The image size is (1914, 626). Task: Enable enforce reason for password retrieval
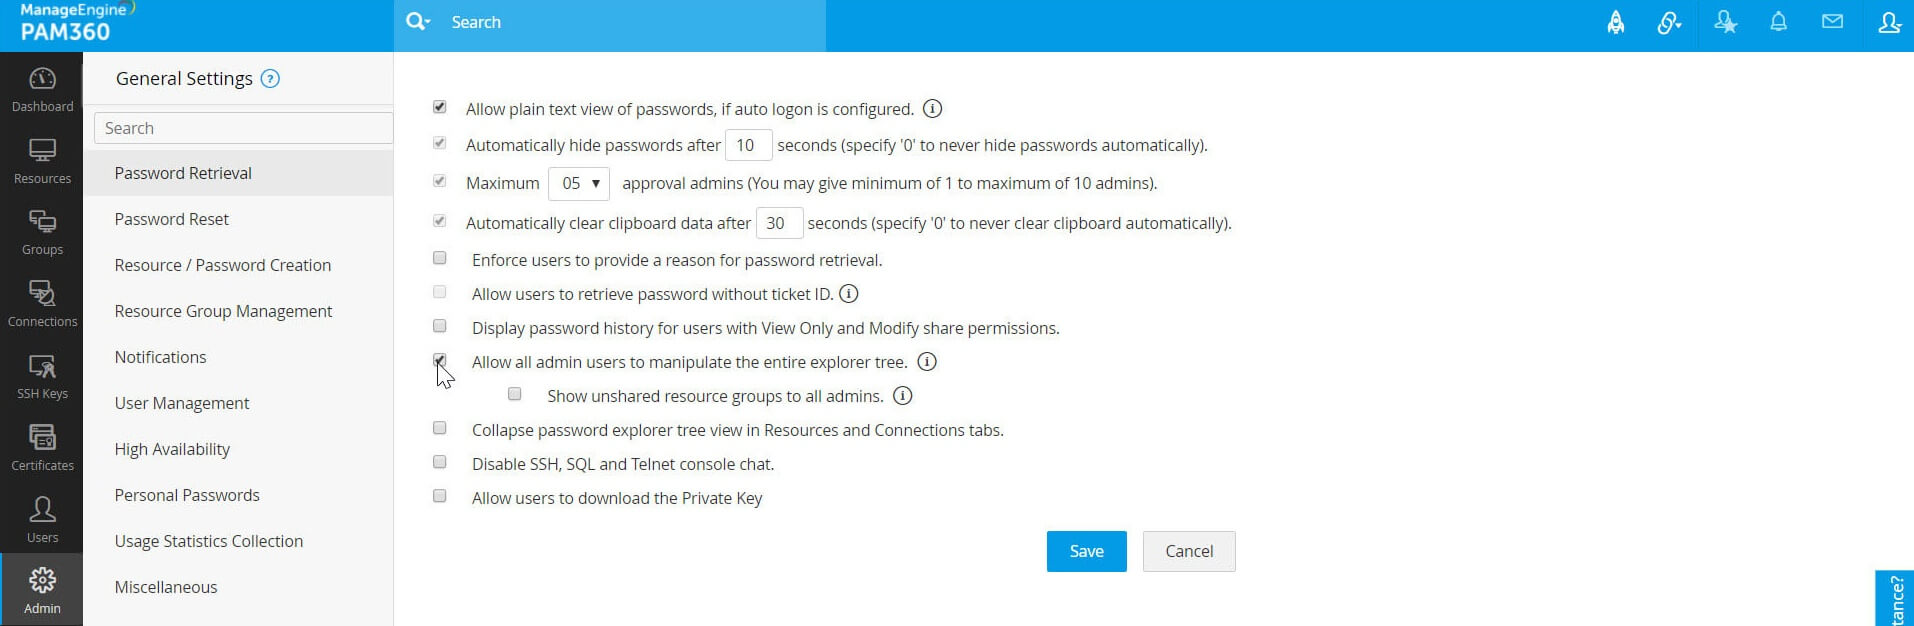tap(440, 258)
